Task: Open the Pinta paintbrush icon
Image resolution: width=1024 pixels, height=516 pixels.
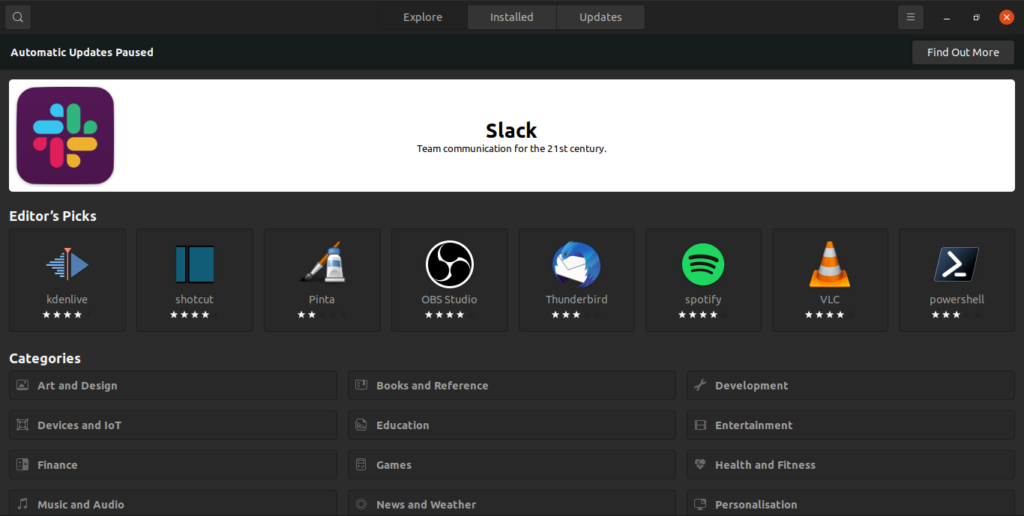Action: [x=322, y=263]
